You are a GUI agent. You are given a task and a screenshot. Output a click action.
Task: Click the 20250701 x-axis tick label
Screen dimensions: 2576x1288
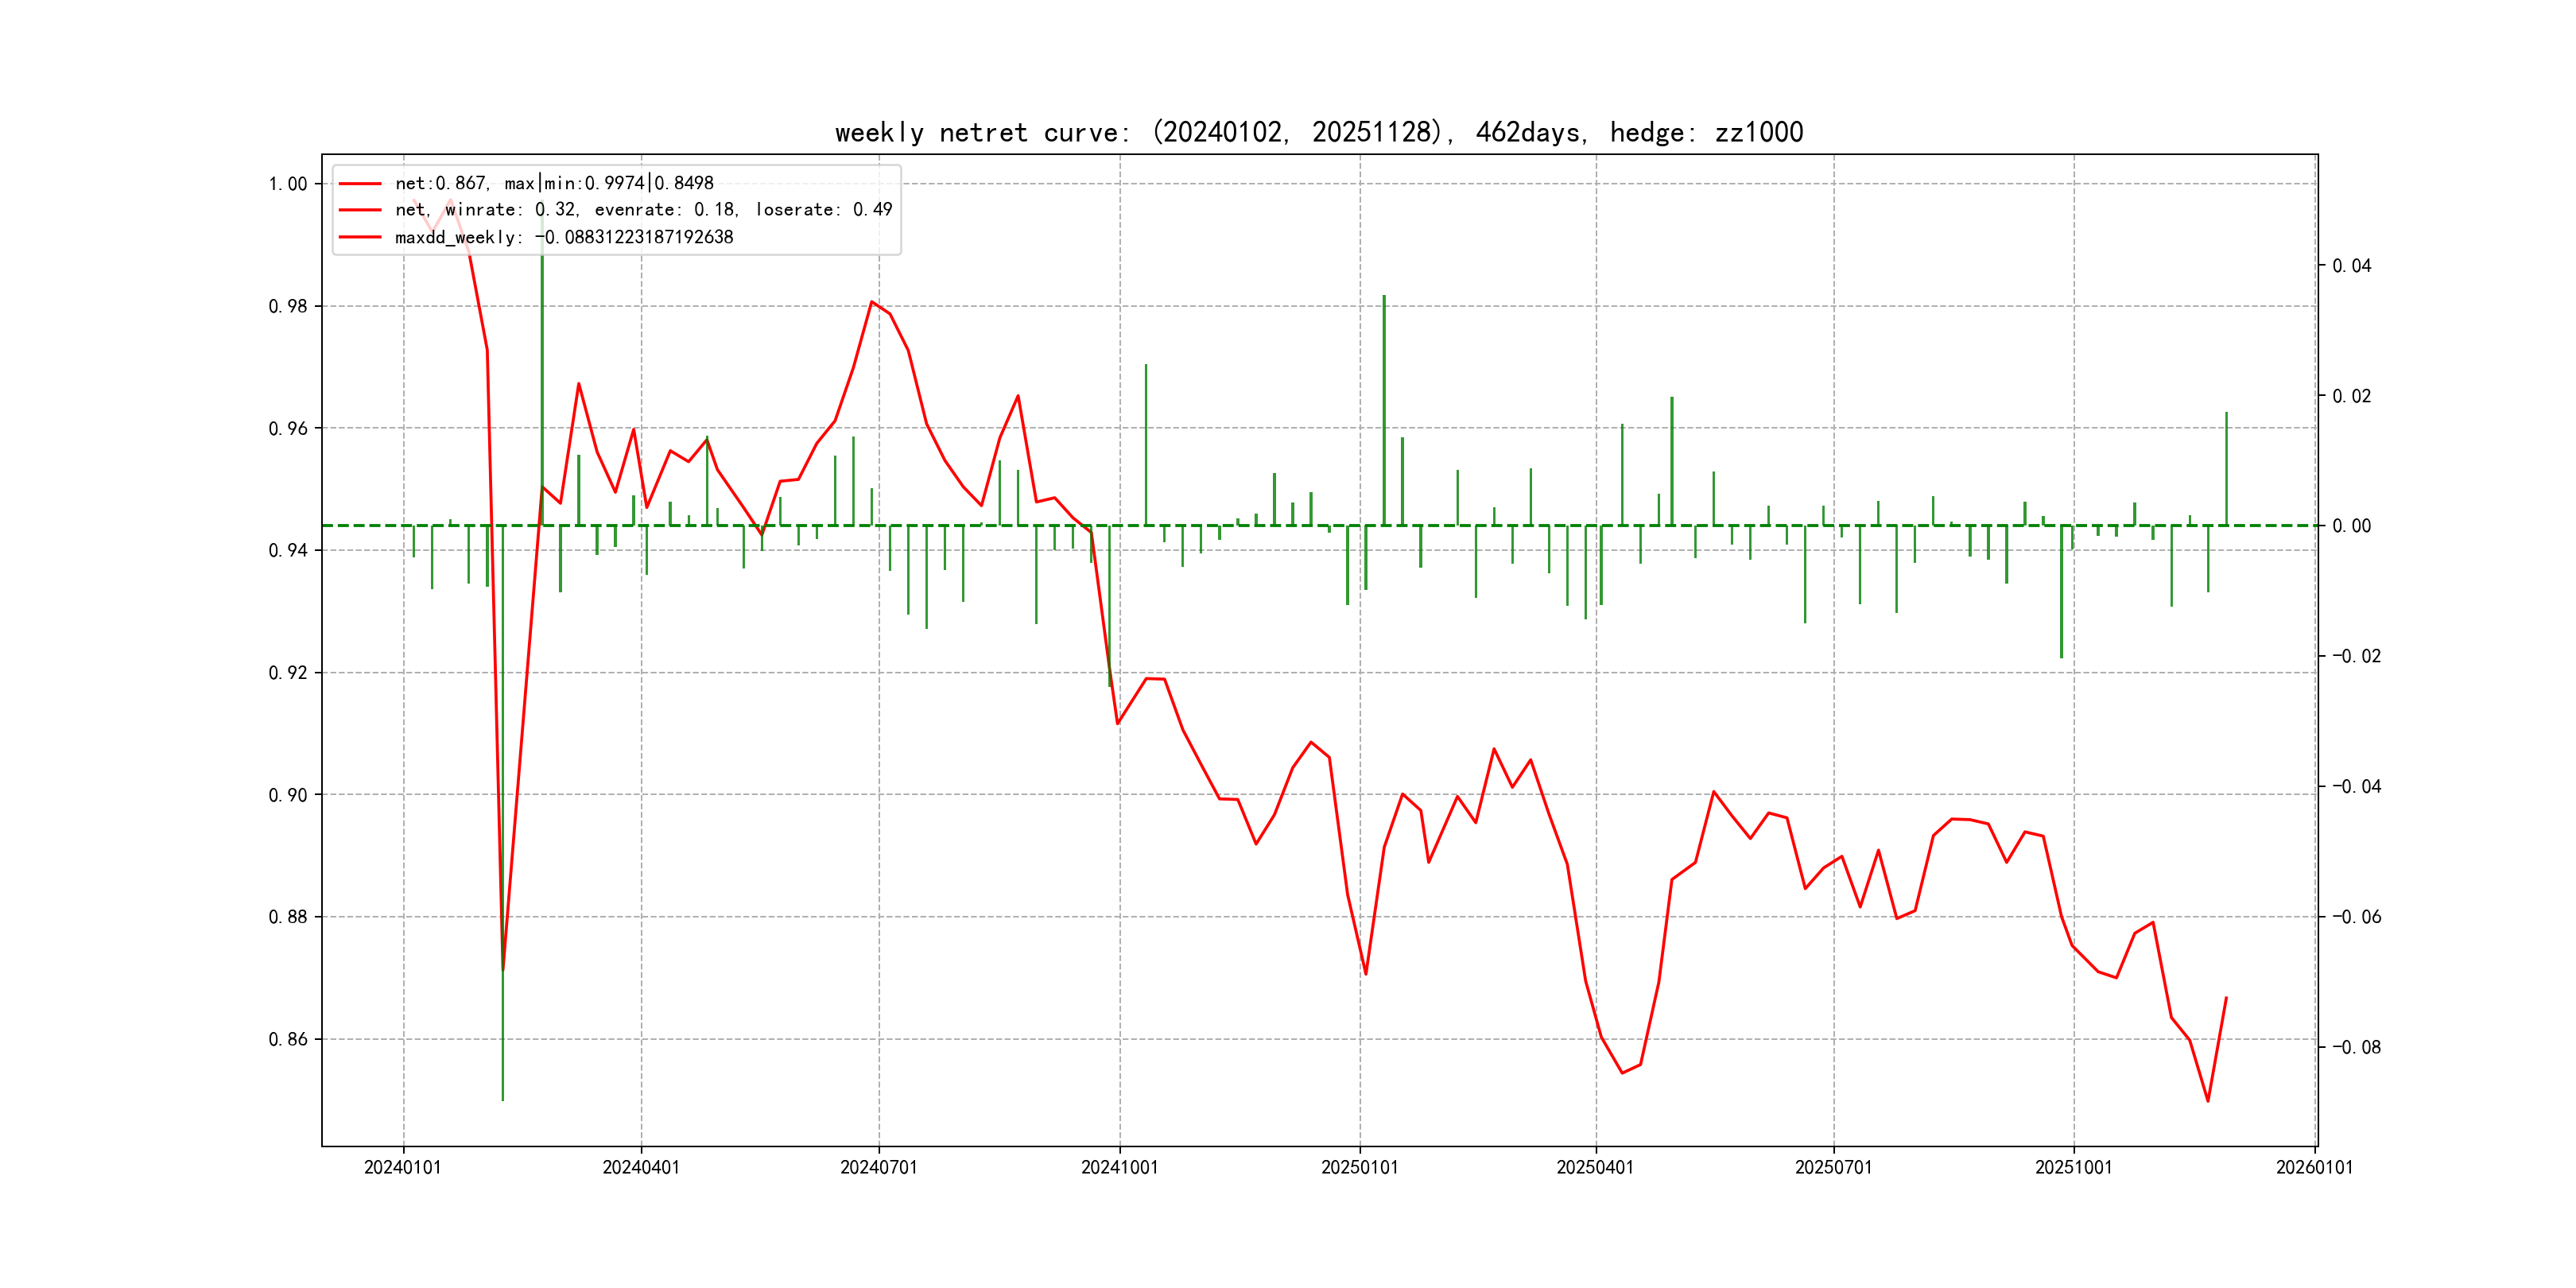pyautogui.click(x=1833, y=1167)
